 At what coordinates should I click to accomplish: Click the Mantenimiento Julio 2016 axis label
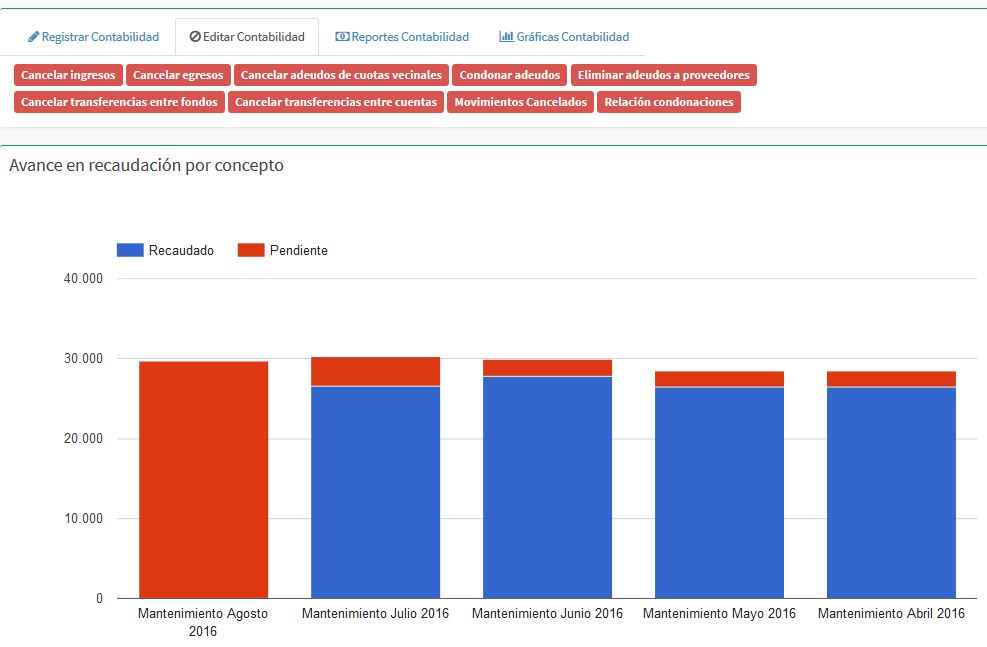(x=375, y=613)
